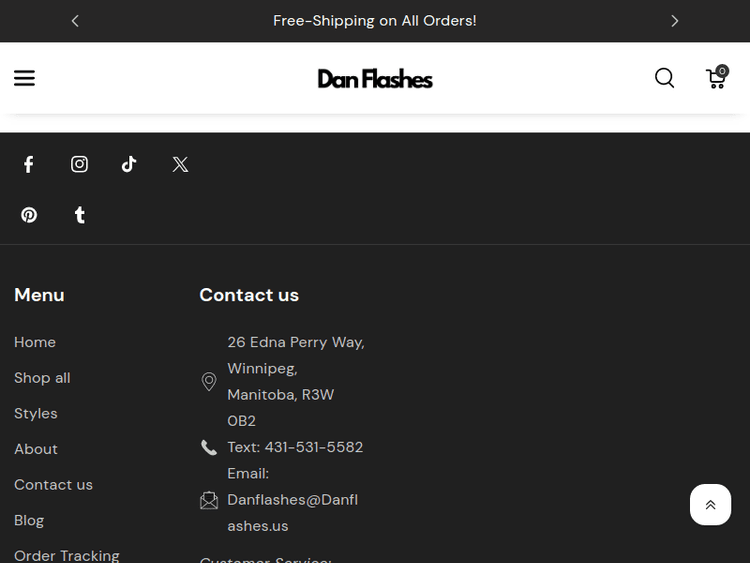
Task: Open the About page link
Action: (36, 449)
